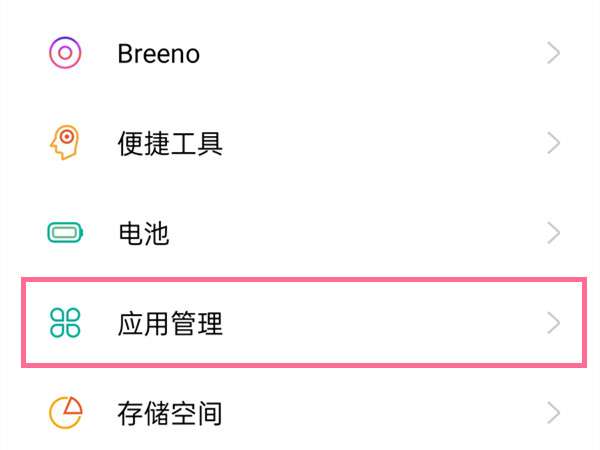600x450 pixels.
Task: Open 便捷工具 via its right arrow
Action: pyautogui.click(x=553, y=143)
